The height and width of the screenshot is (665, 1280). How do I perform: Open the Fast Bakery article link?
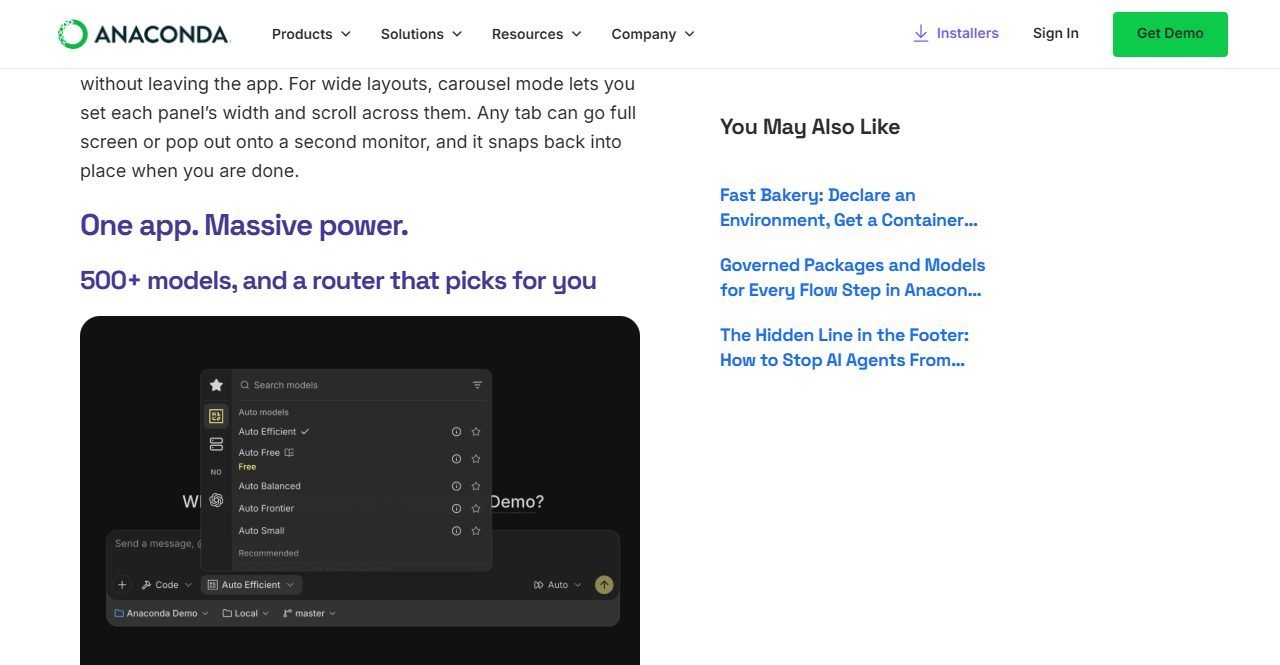pos(849,208)
